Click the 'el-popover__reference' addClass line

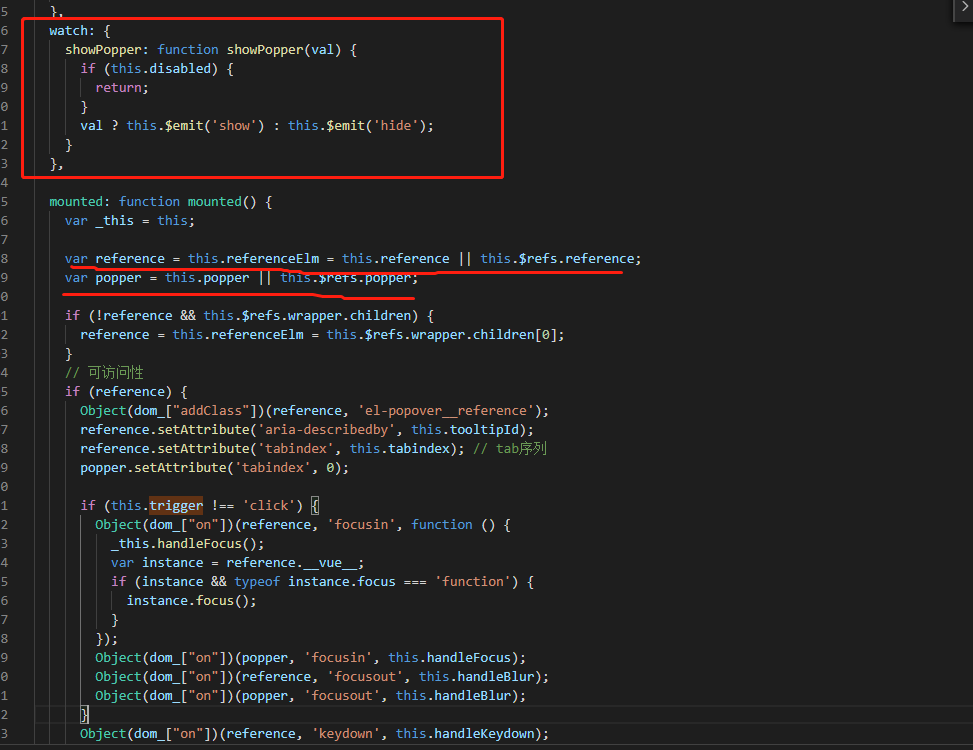315,411
